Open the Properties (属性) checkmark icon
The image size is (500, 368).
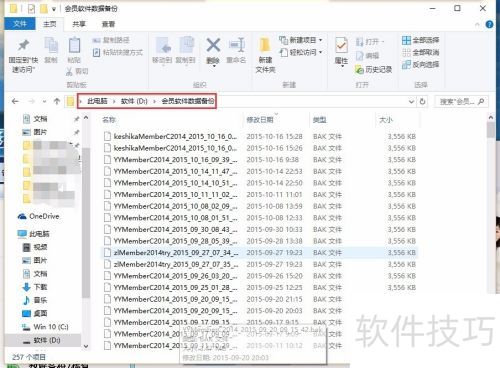(341, 46)
